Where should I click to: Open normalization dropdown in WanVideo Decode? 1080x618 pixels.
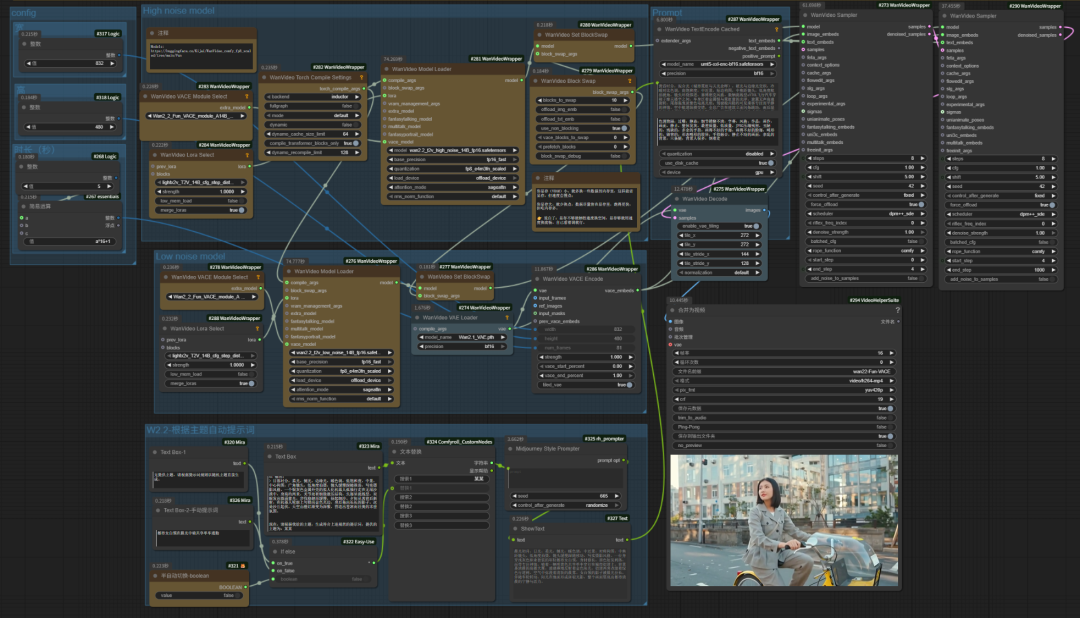(719, 273)
